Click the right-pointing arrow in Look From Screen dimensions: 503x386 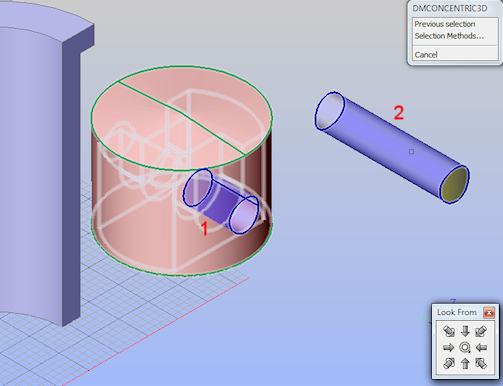pyautogui.click(x=449, y=348)
